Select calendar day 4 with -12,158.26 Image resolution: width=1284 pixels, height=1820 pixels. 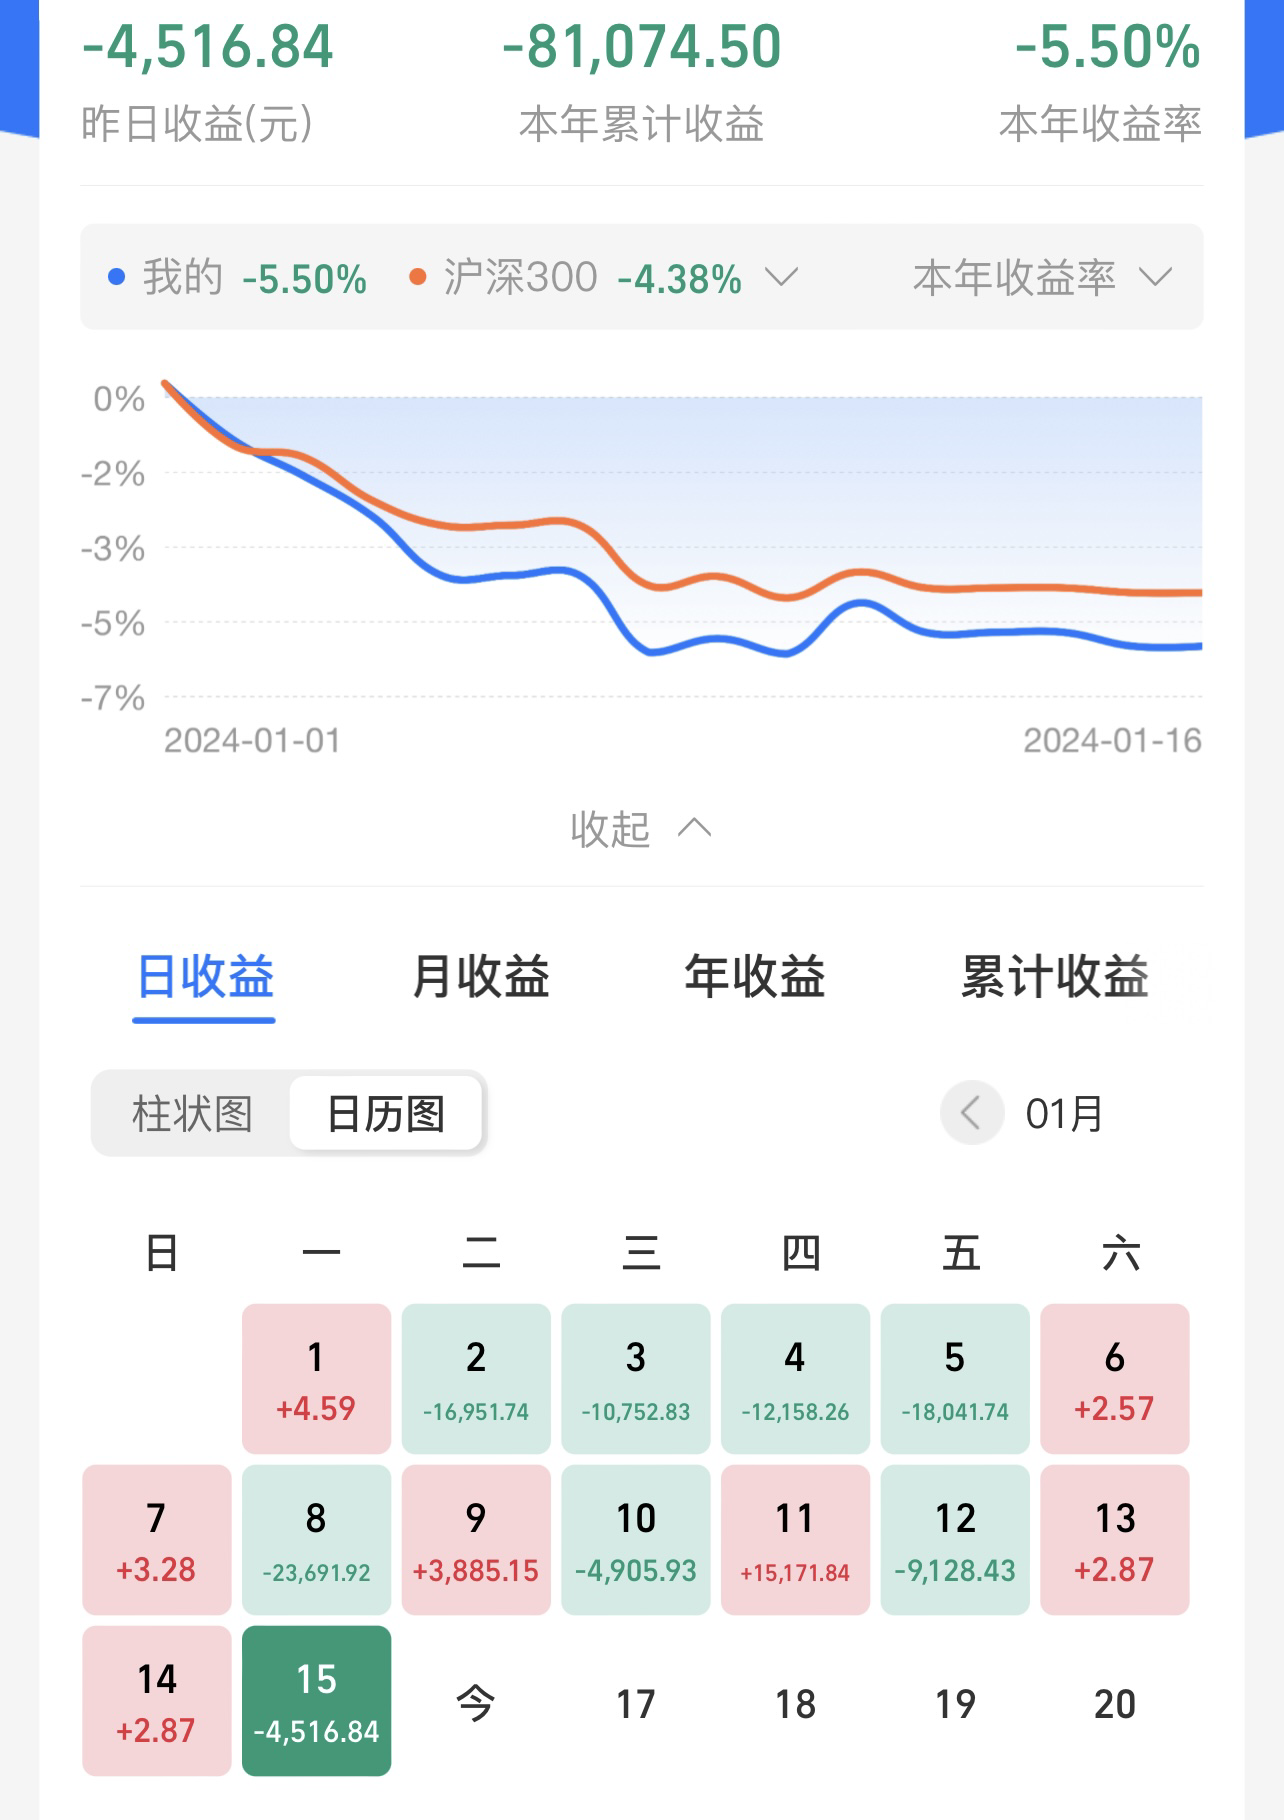coord(795,1379)
